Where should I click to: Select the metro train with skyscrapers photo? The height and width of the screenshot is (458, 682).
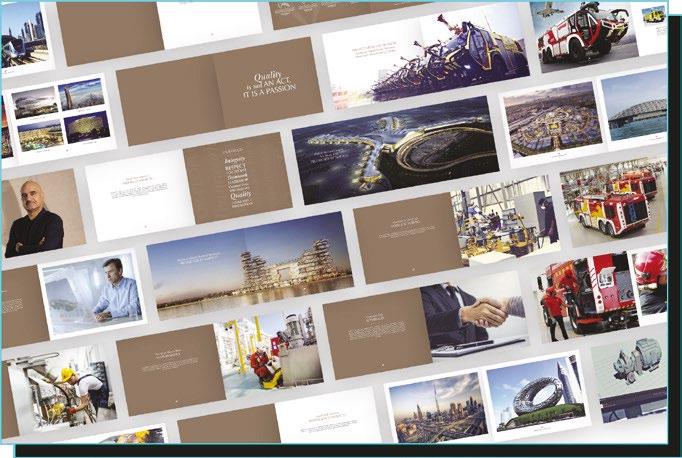[x=27, y=37]
